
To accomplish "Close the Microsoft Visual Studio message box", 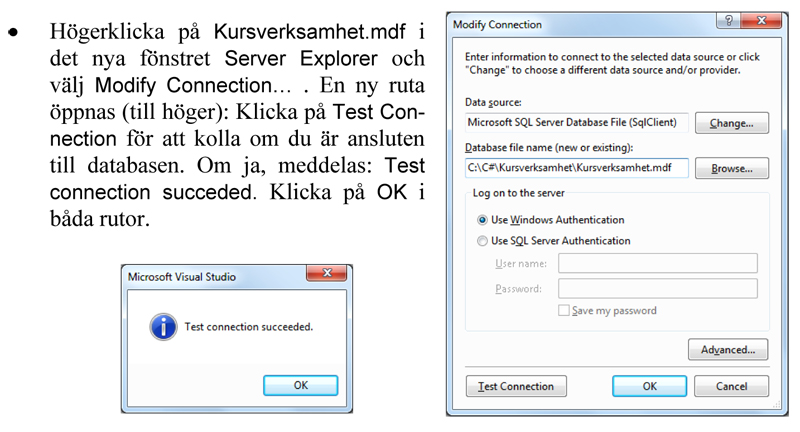I will pyautogui.click(x=328, y=275).
